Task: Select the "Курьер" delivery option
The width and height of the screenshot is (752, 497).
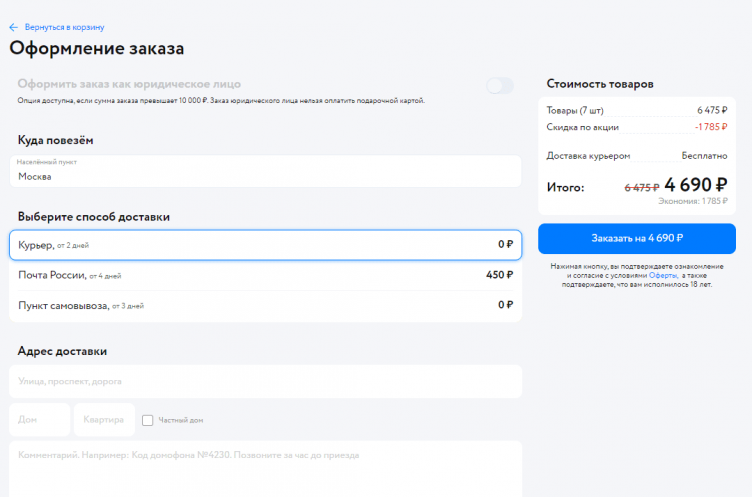Action: click(x=265, y=245)
